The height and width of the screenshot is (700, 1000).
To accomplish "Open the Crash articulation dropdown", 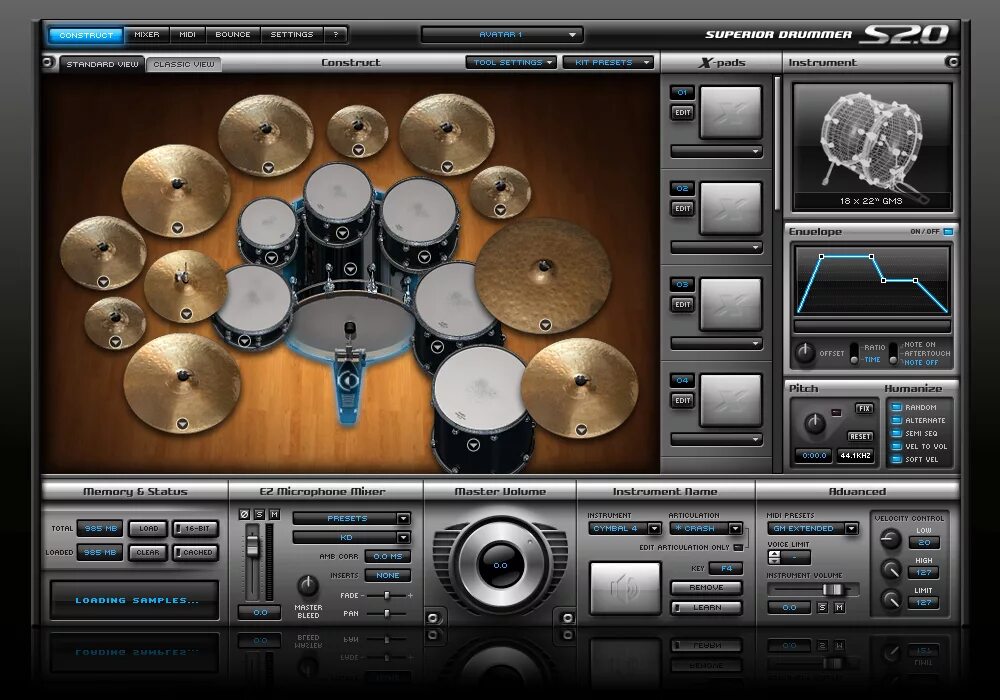I will (706, 529).
